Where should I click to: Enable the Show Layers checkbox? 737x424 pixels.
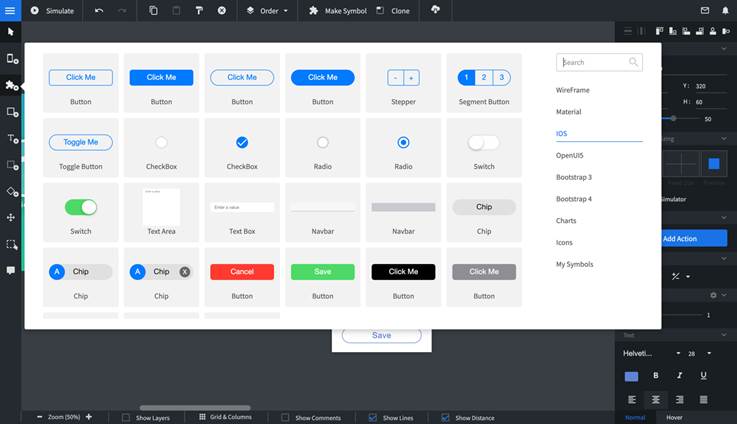pyautogui.click(x=126, y=417)
